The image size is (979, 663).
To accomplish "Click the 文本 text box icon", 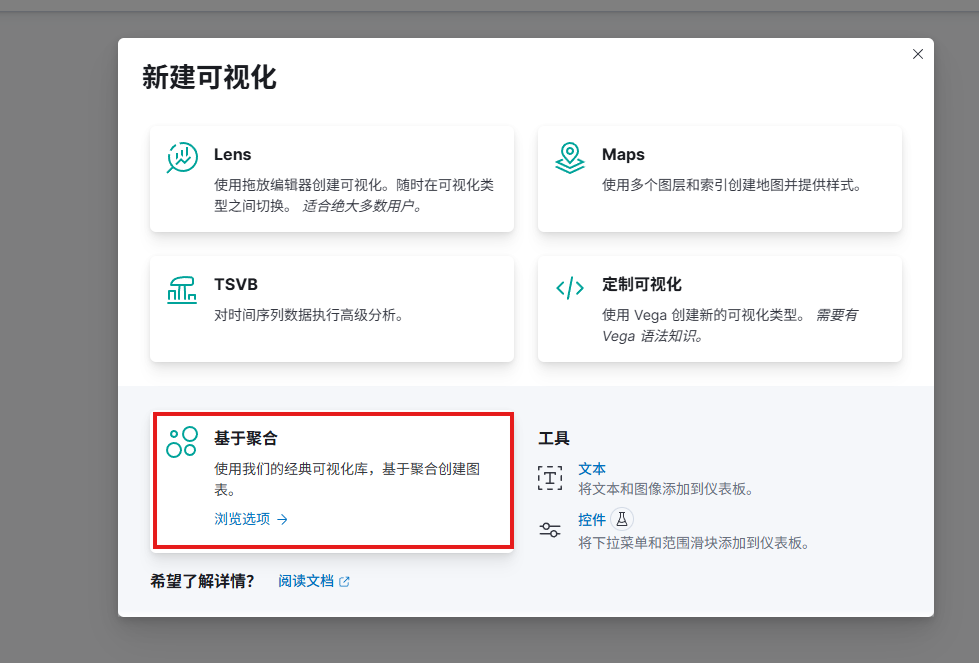I will (550, 477).
